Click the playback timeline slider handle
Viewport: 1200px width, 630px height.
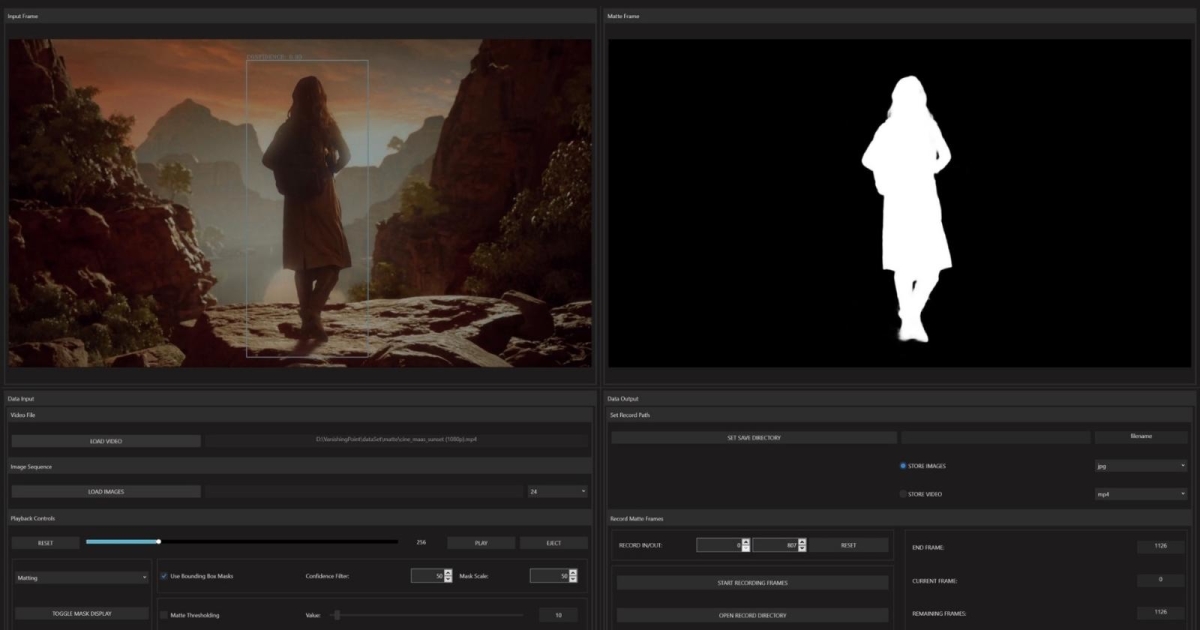click(158, 542)
